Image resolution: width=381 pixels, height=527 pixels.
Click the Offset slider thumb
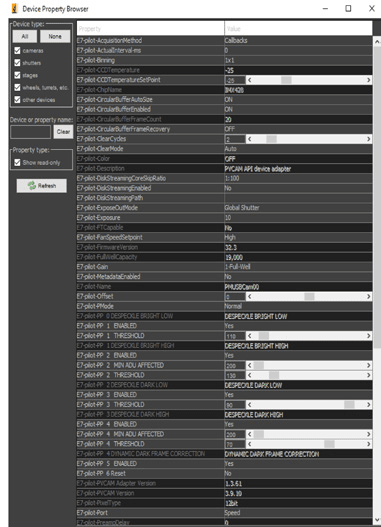[309, 296]
